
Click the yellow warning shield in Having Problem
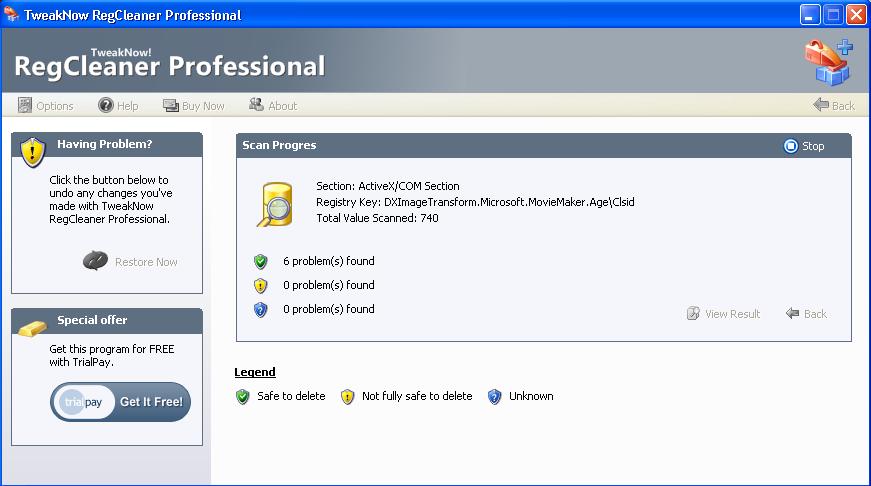33,152
